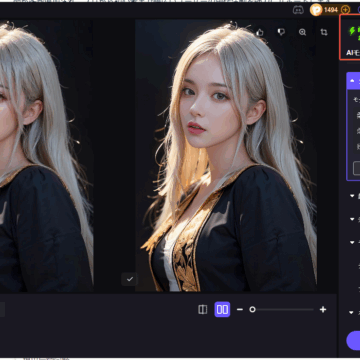Open the Discord community icon

tap(298, 10)
